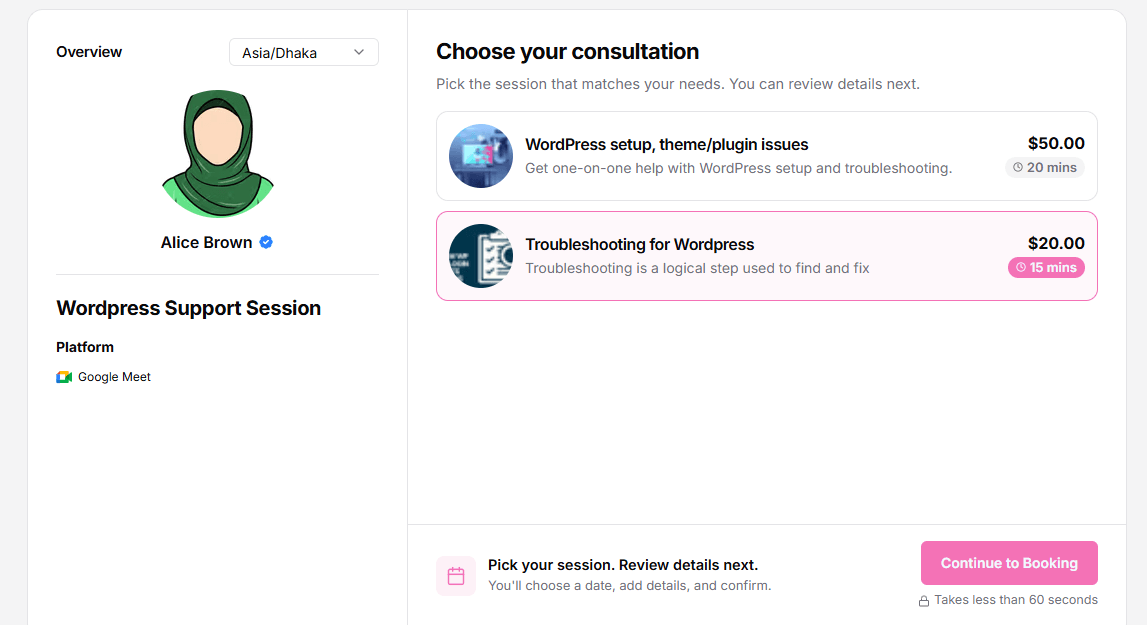The width and height of the screenshot is (1147, 625).
Task: Click the Google Meet platform label
Action: click(114, 377)
